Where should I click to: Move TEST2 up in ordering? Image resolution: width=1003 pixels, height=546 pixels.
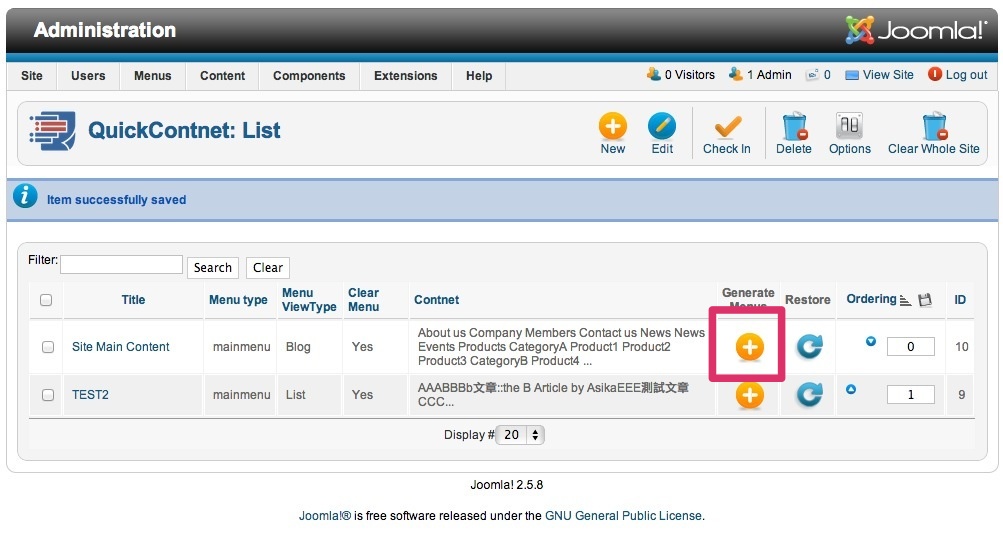tap(851, 389)
